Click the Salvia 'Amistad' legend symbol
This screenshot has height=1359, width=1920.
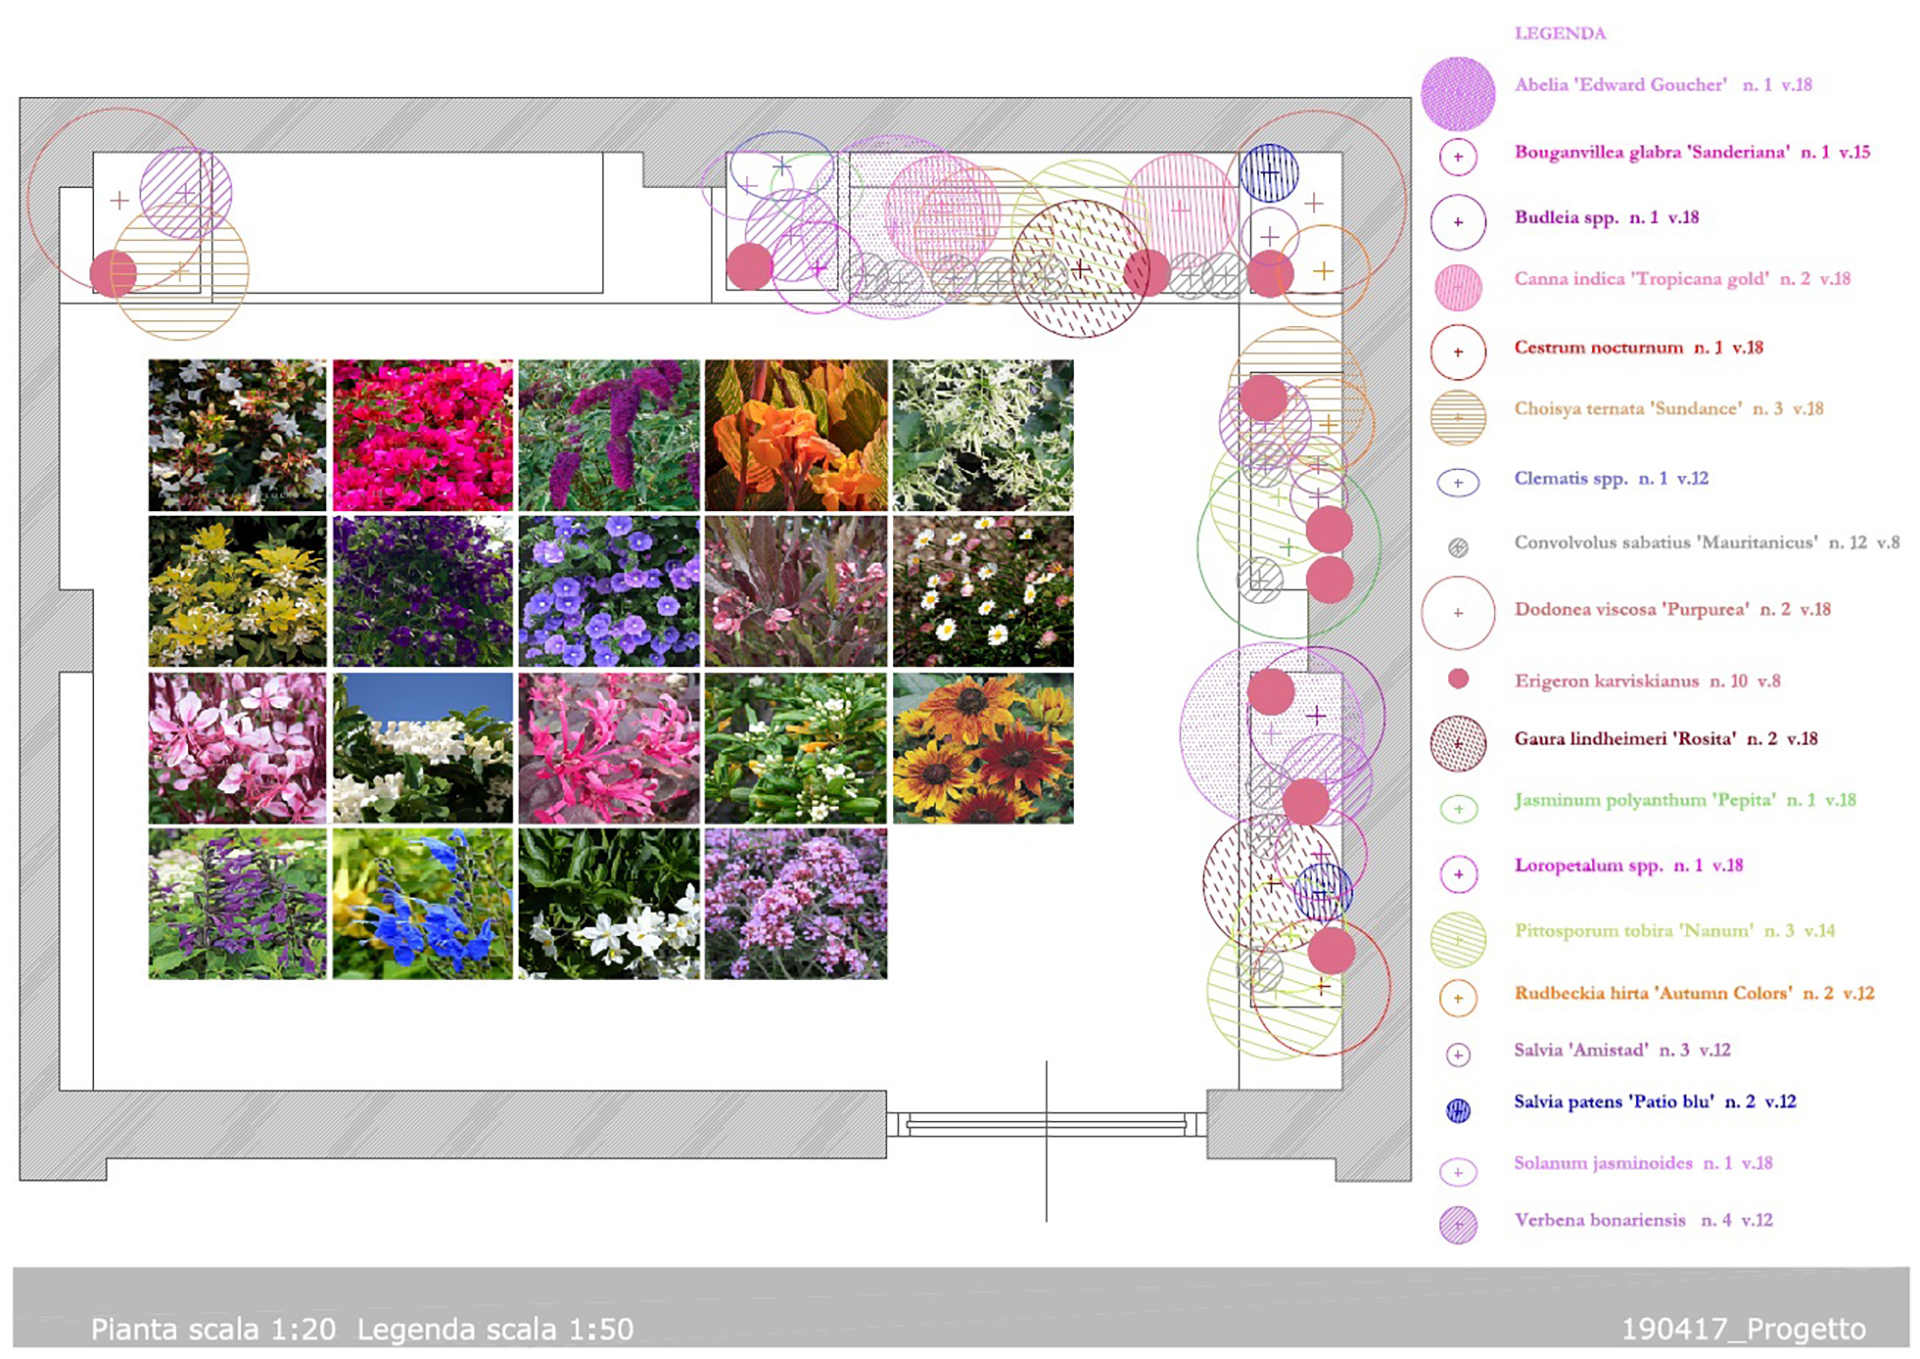1458,1054
